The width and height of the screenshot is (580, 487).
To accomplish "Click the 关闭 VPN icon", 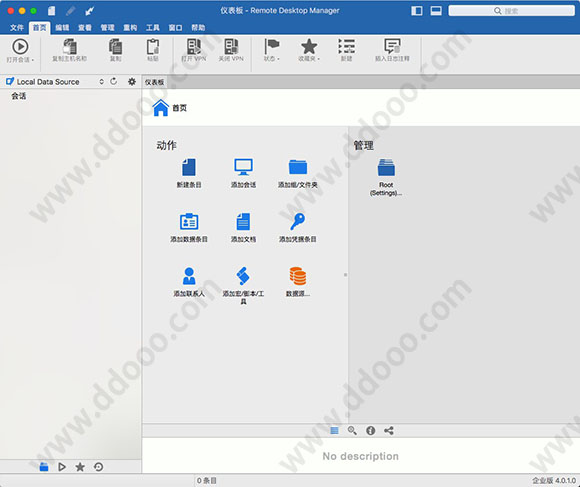I will click(x=231, y=47).
